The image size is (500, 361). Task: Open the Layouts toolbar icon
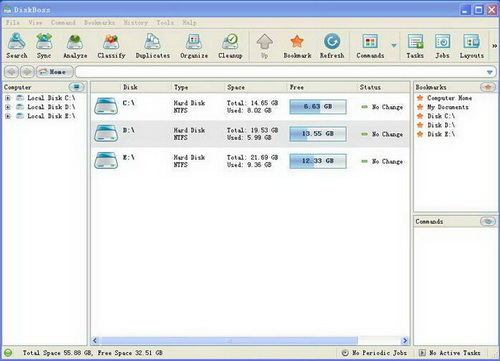[472, 46]
